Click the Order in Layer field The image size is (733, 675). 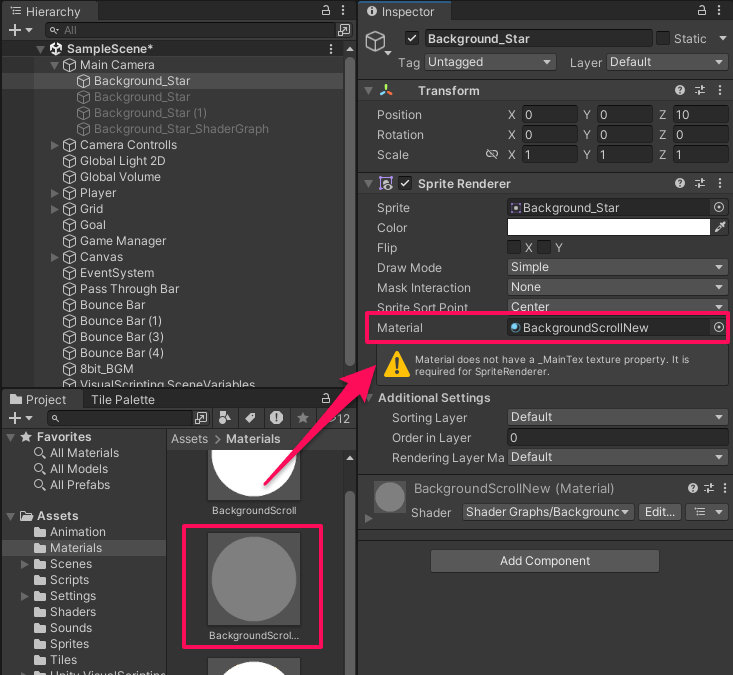tap(618, 438)
